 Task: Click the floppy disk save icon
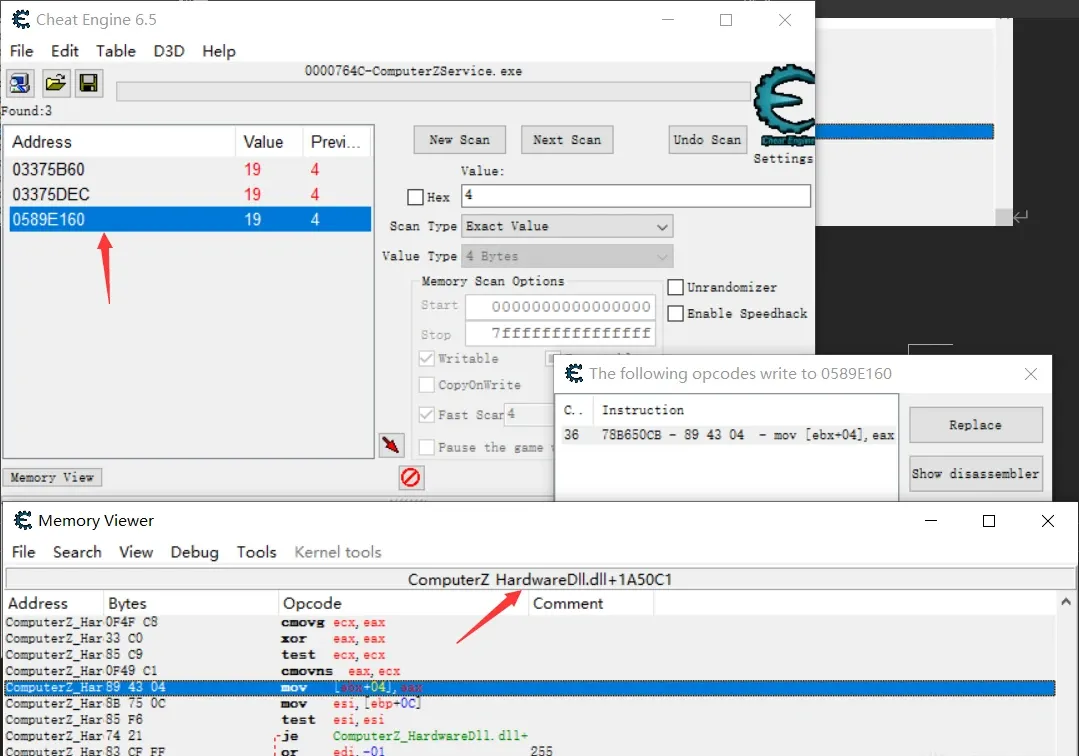coord(89,84)
